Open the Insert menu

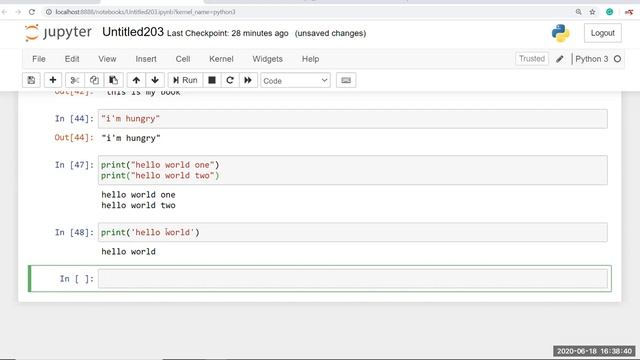pyautogui.click(x=146, y=59)
